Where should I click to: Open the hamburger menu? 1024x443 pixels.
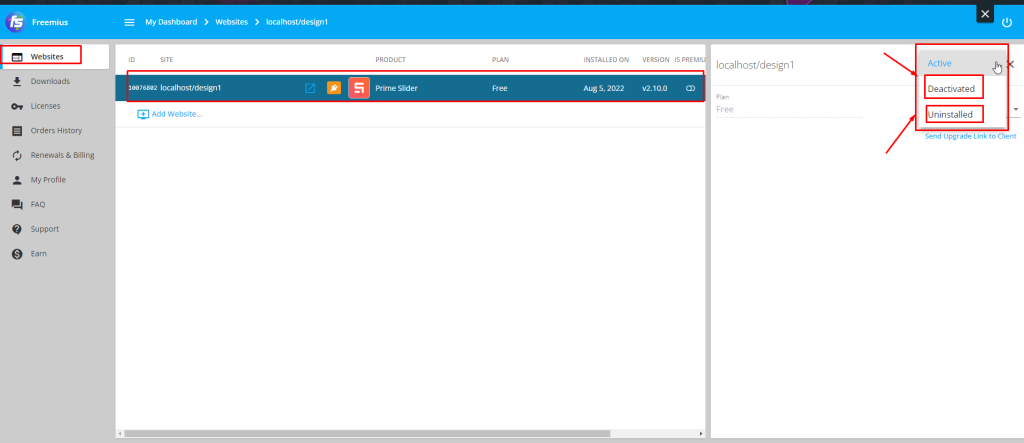[x=129, y=22]
